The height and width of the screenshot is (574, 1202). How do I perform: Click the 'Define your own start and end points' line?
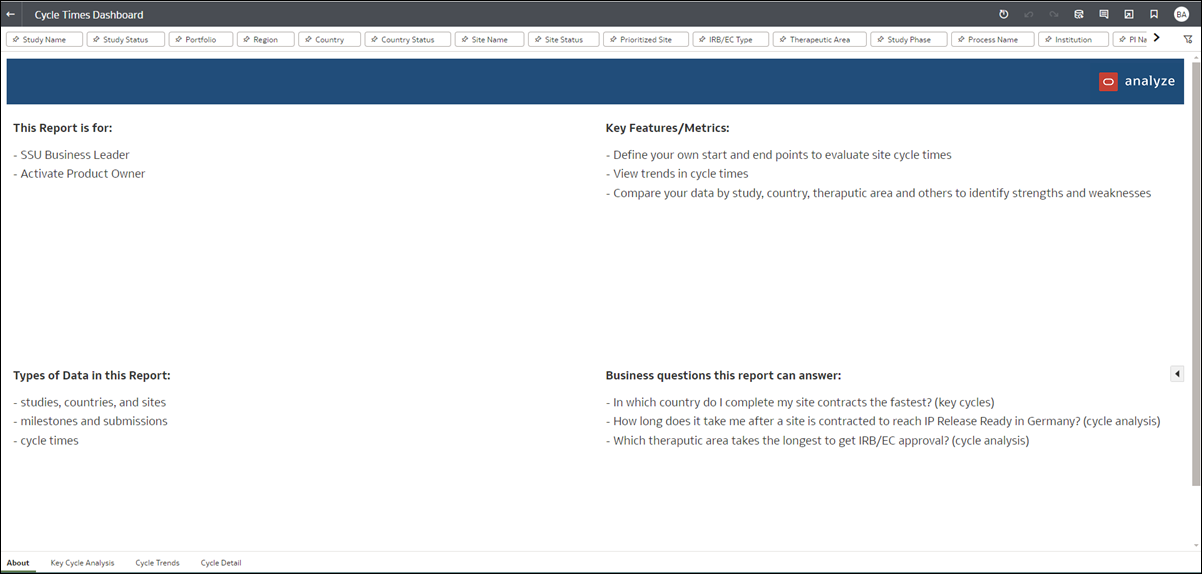pos(779,155)
